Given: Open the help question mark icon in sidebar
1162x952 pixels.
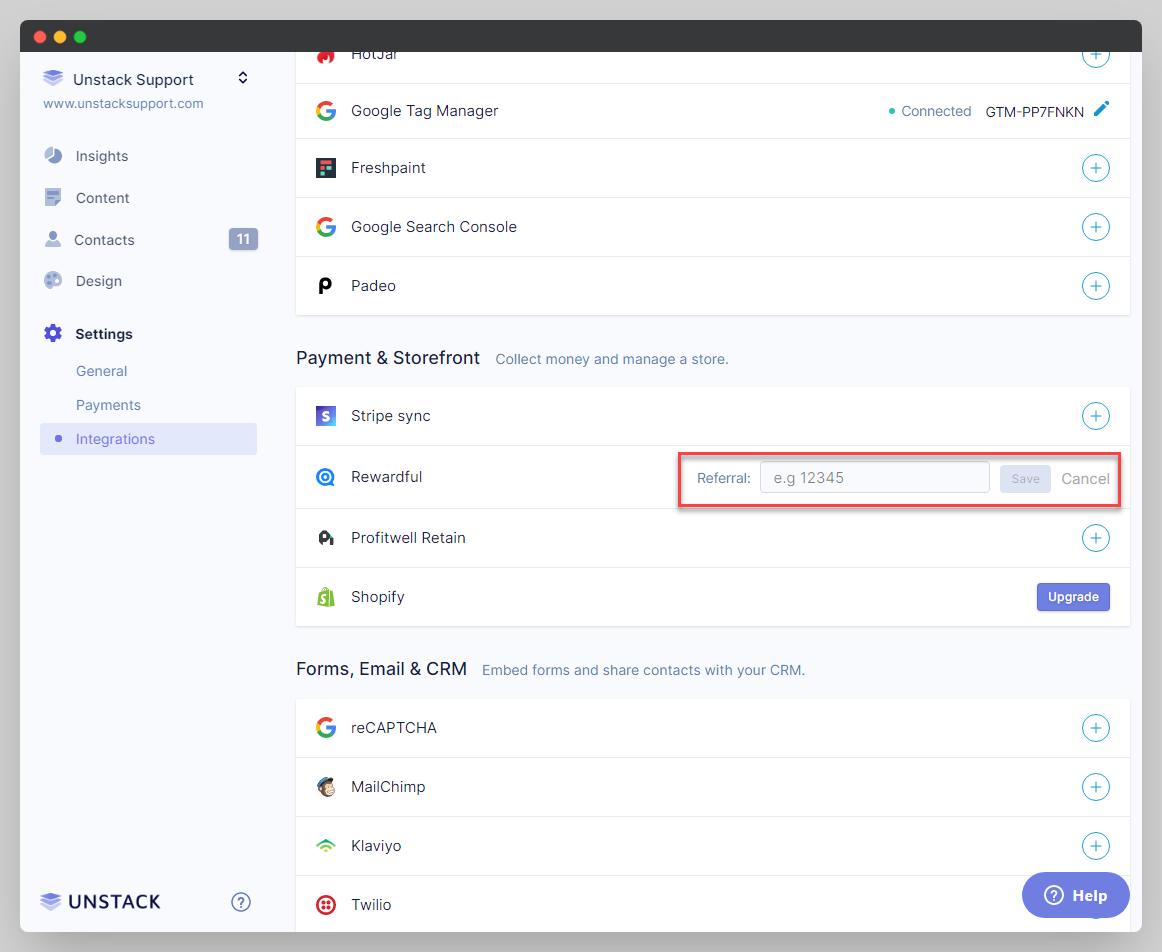Looking at the screenshot, I should click(x=241, y=902).
